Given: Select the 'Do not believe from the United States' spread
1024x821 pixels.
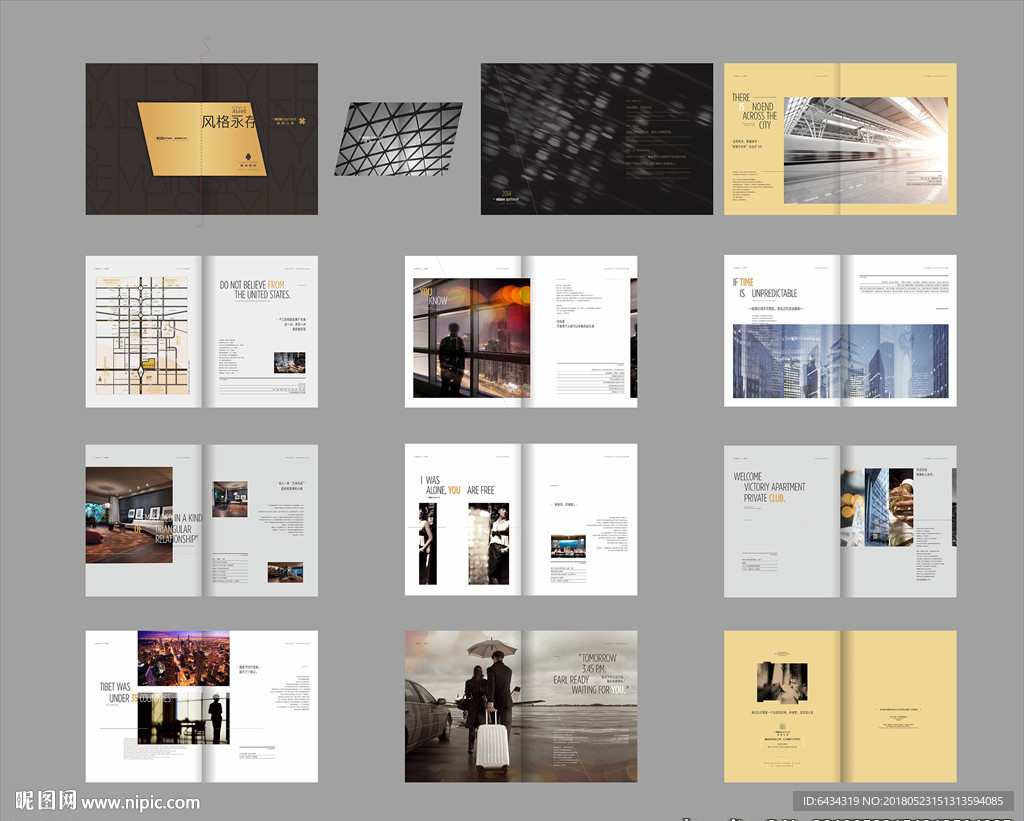Looking at the screenshot, I should click(202, 331).
